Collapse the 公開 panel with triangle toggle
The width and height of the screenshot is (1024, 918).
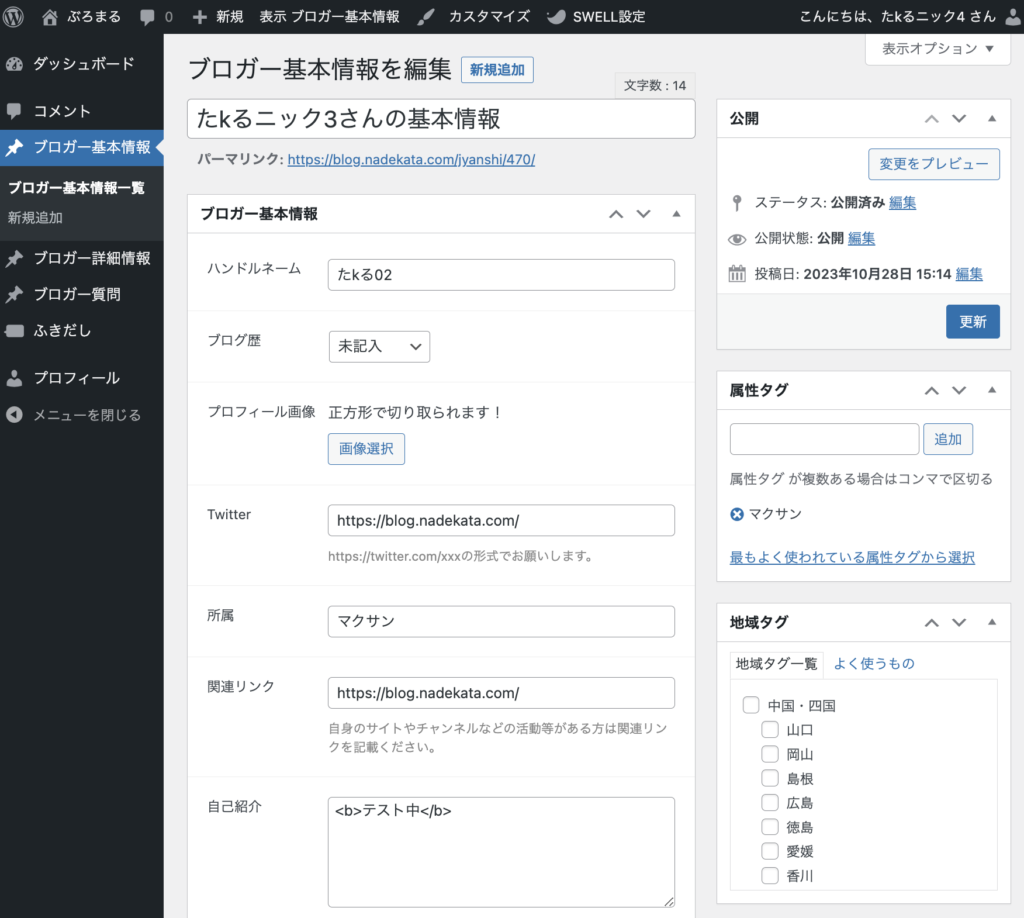click(x=992, y=118)
